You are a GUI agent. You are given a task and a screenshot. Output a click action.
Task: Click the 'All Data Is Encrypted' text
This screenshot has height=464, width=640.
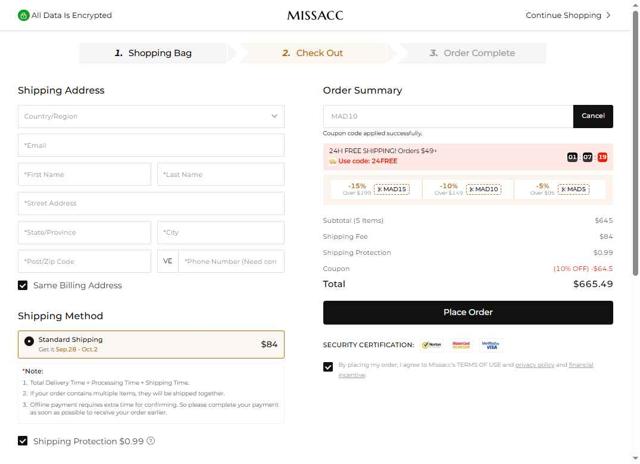click(71, 15)
